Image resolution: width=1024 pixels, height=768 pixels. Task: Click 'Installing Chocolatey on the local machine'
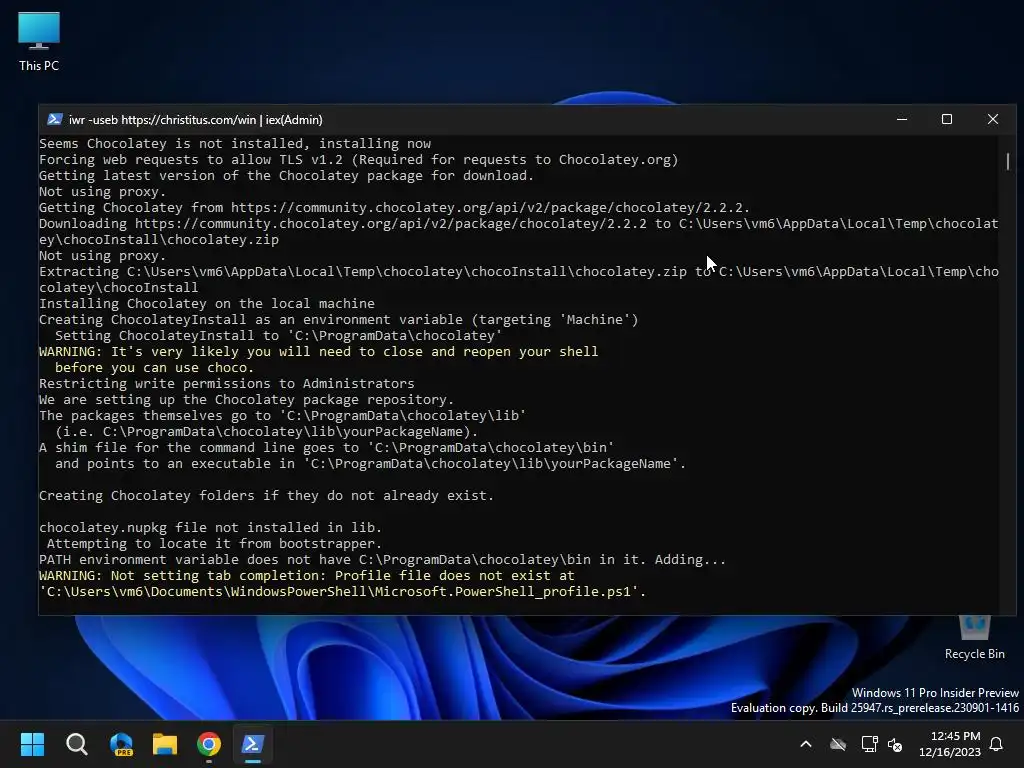point(207,304)
